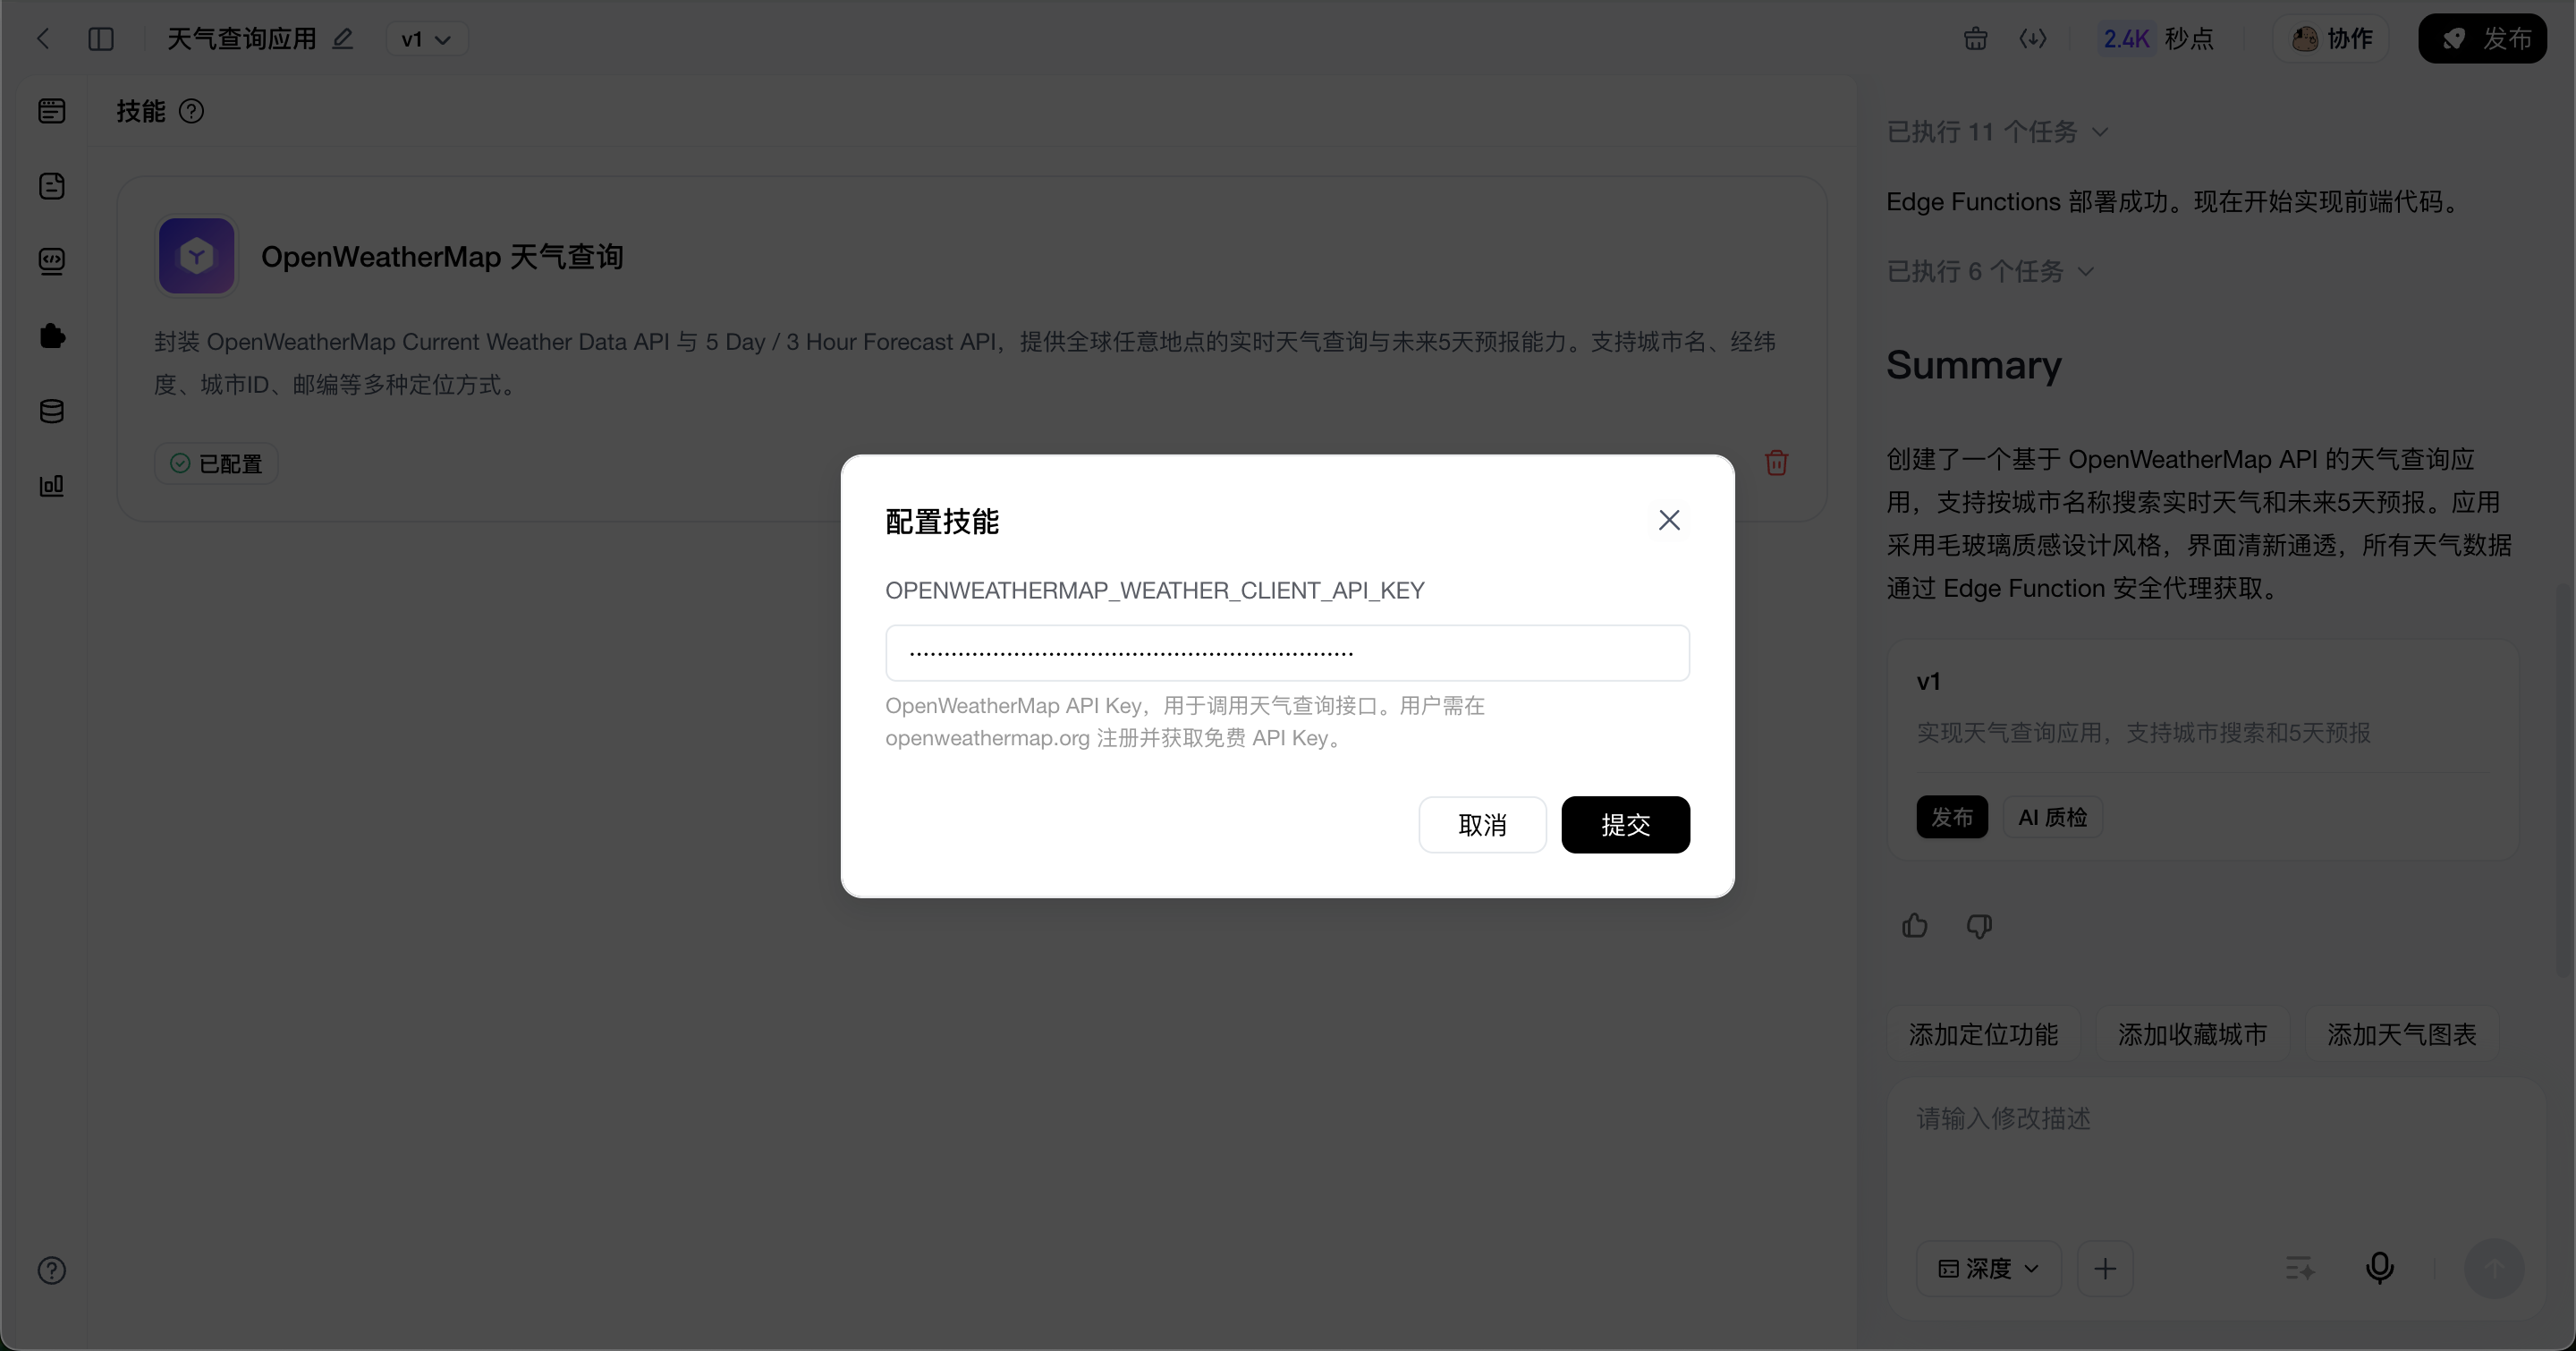
Task: Open the second sidebar document icon
Action: (x=52, y=186)
